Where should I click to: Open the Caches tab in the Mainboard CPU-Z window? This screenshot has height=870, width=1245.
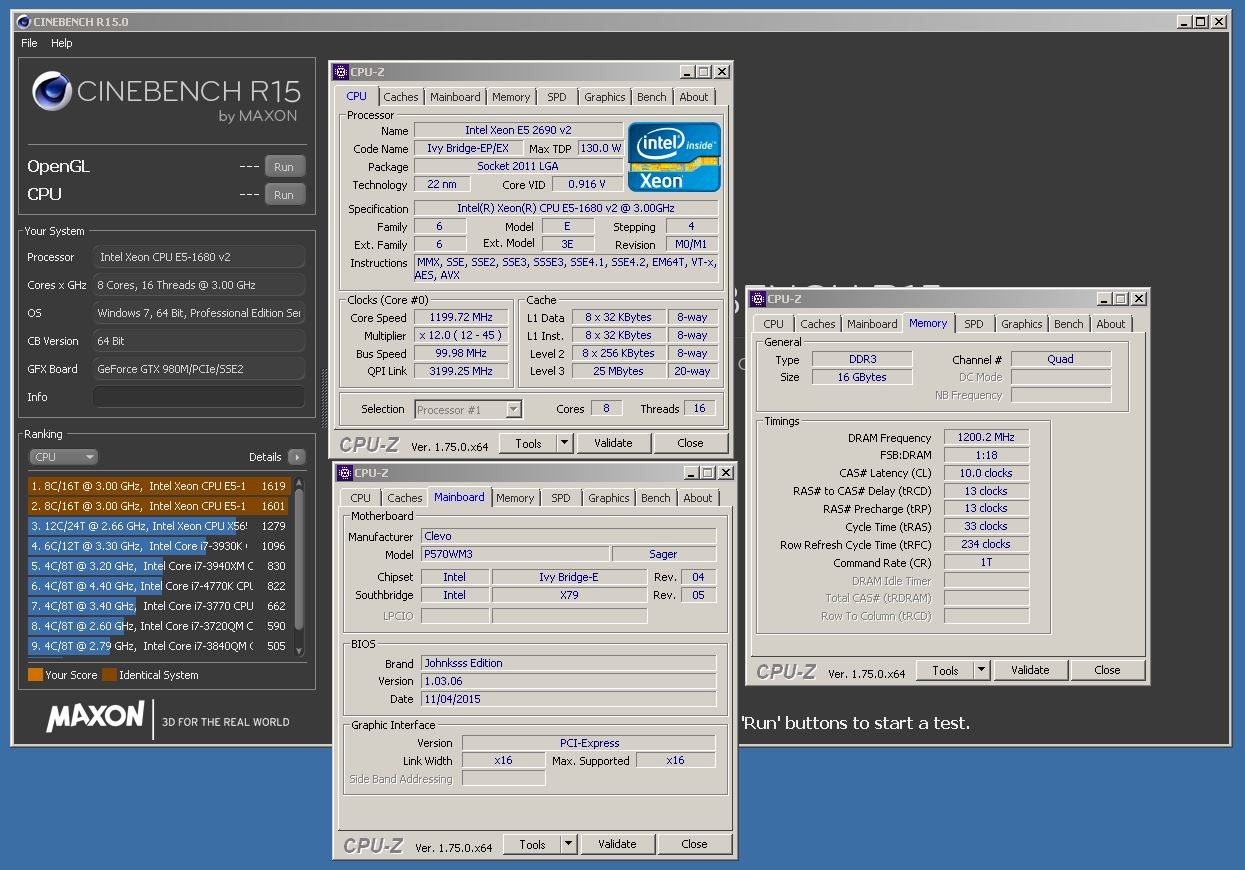405,498
